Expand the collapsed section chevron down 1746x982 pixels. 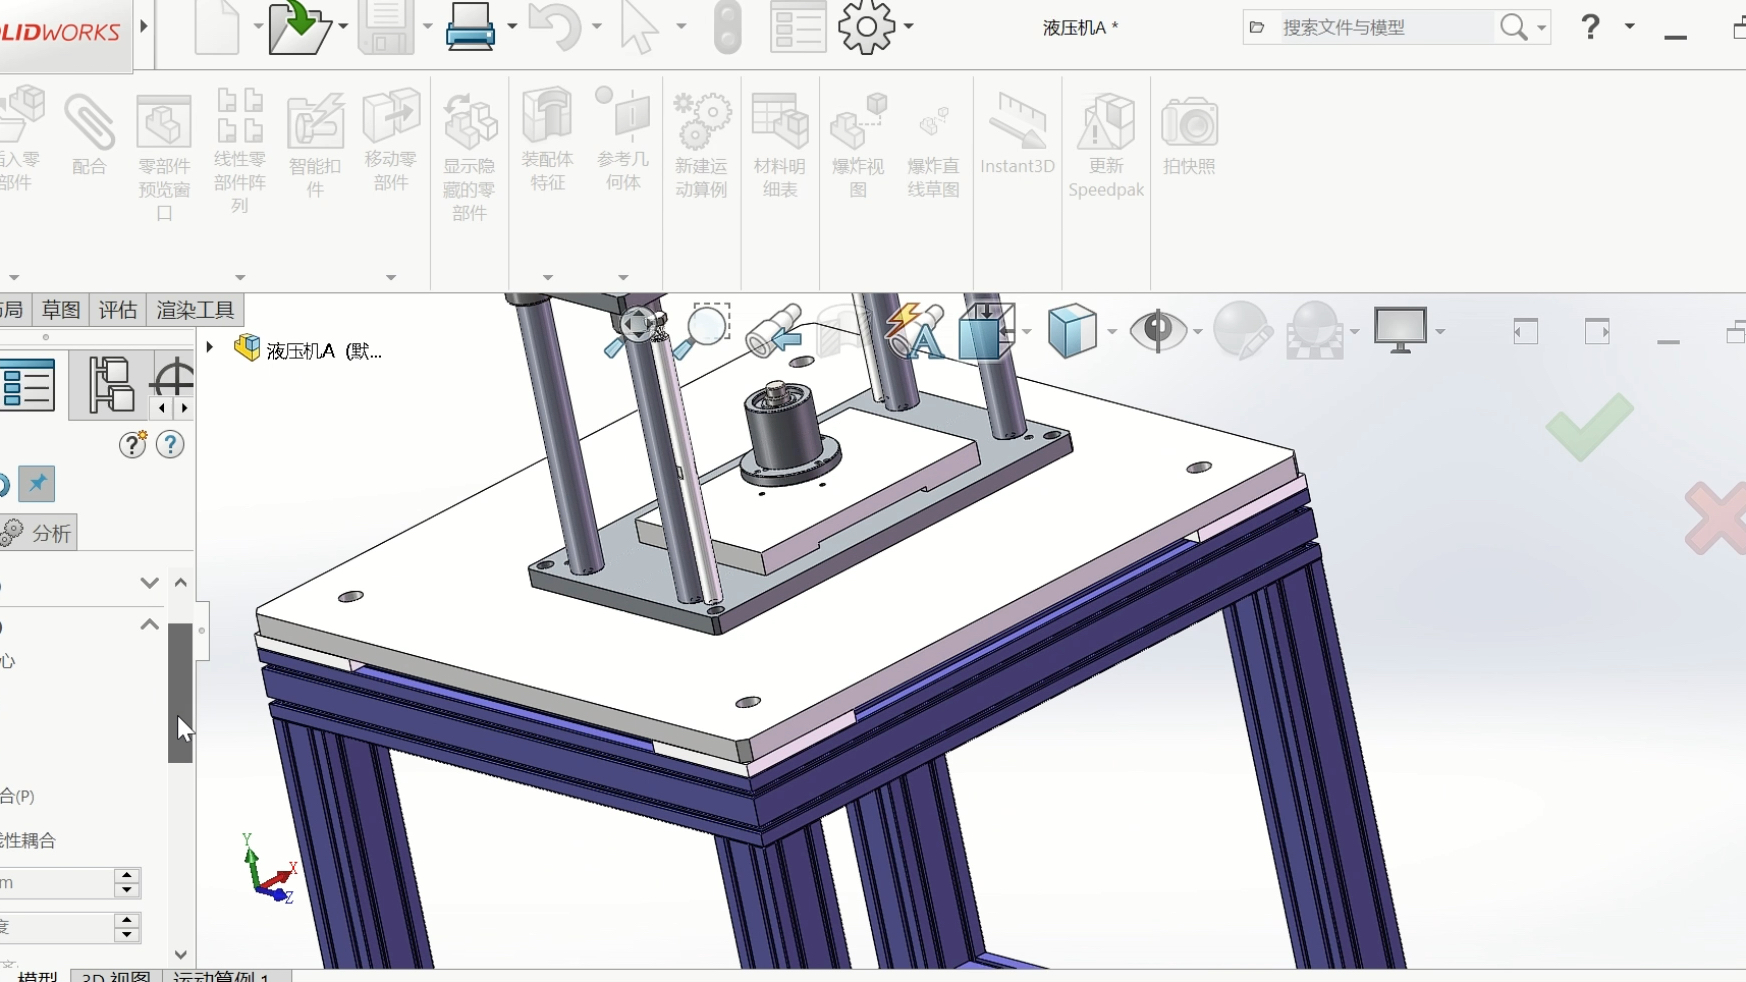coord(149,583)
